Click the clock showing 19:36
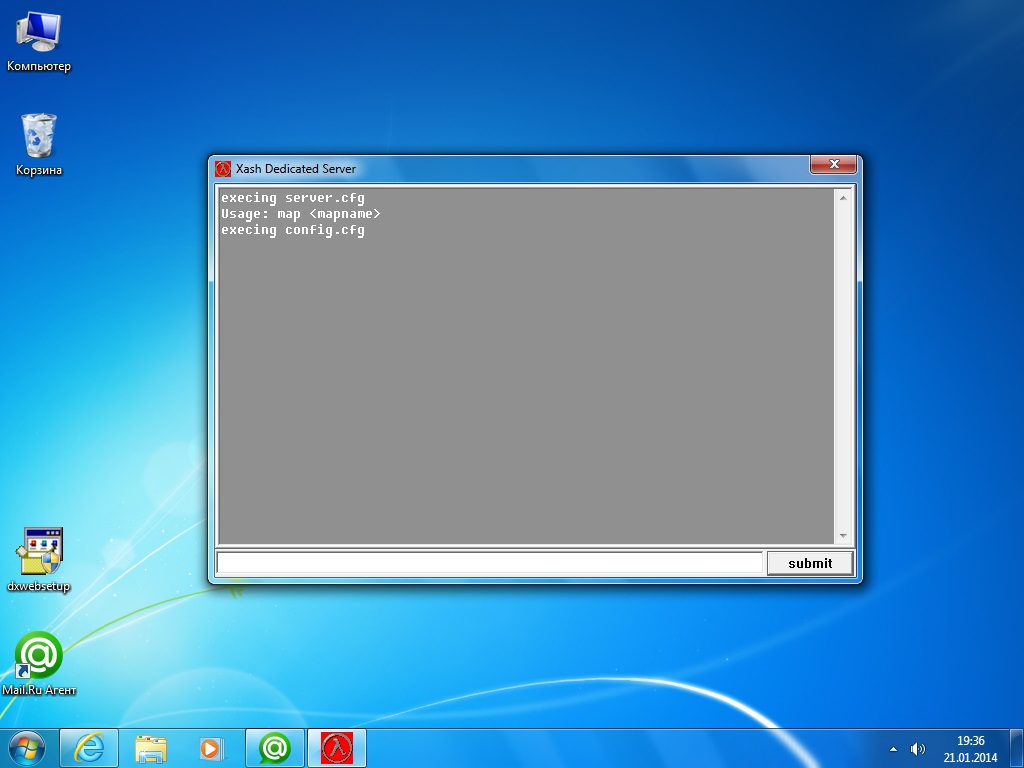This screenshot has height=768, width=1024. click(x=970, y=748)
